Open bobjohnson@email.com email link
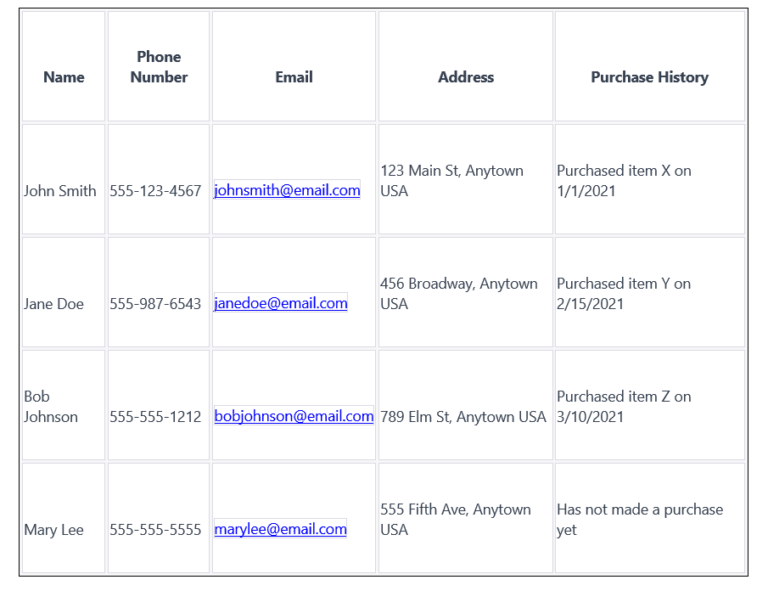 [293, 417]
